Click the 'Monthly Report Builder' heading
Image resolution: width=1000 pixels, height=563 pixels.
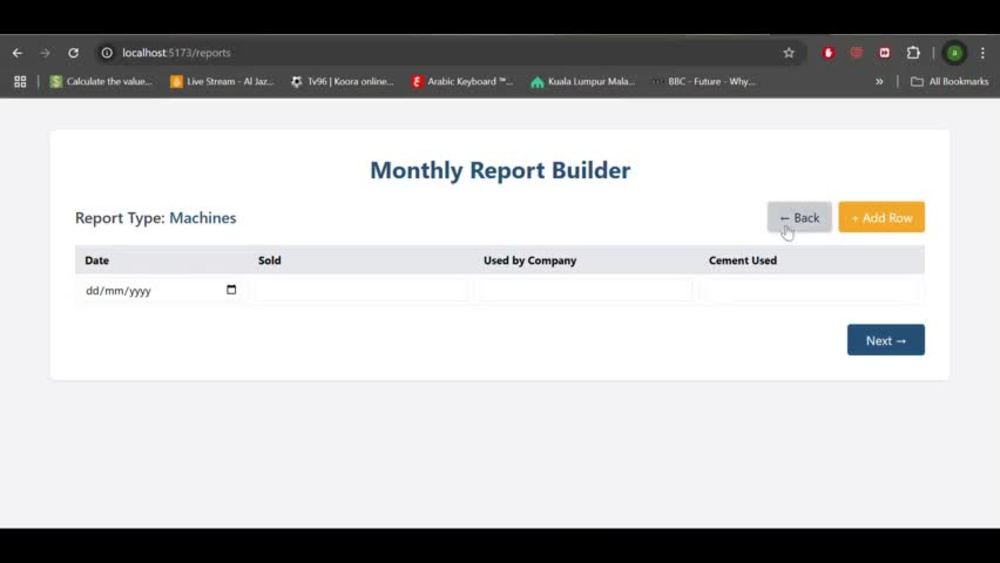point(500,170)
